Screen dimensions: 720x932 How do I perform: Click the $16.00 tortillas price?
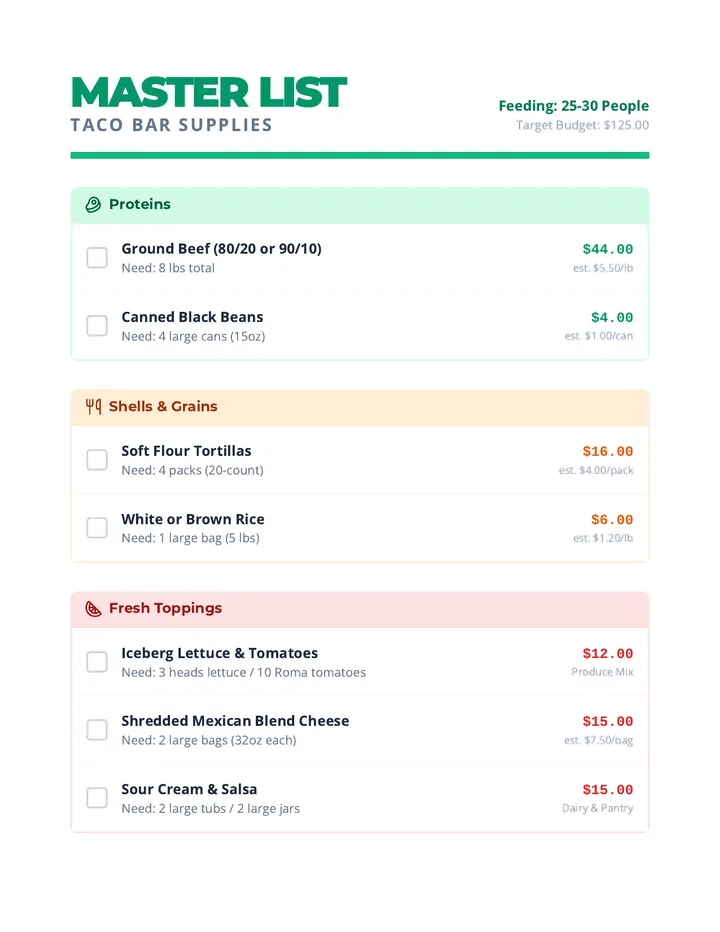coord(608,451)
